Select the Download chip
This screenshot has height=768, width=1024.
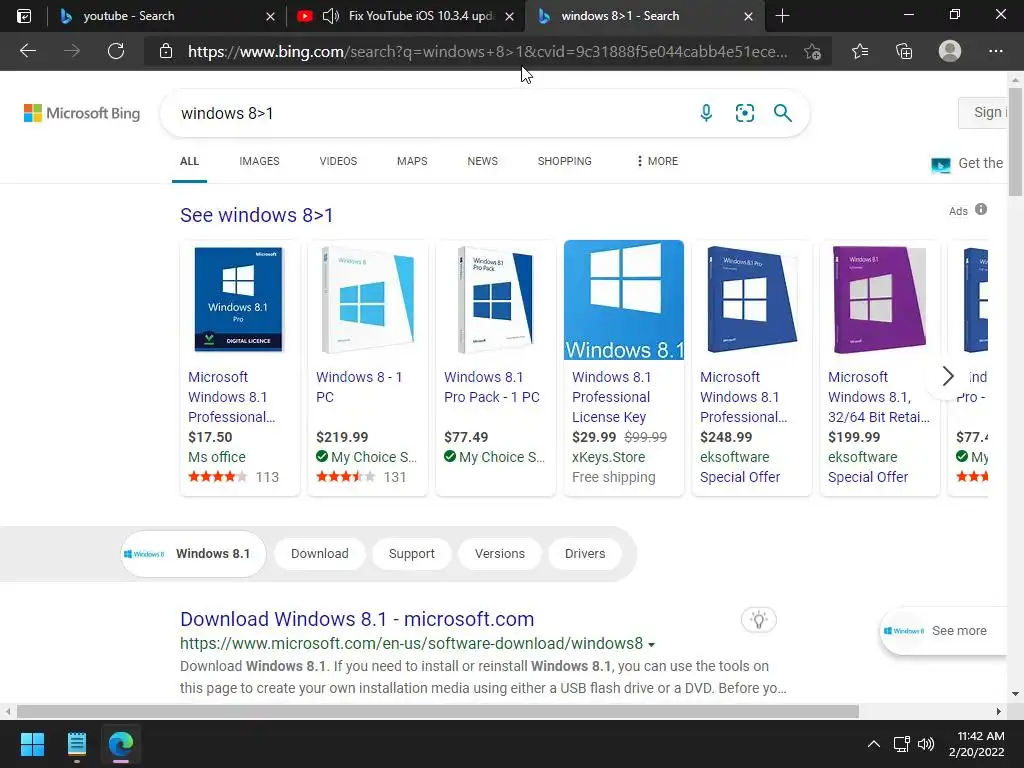click(x=319, y=554)
